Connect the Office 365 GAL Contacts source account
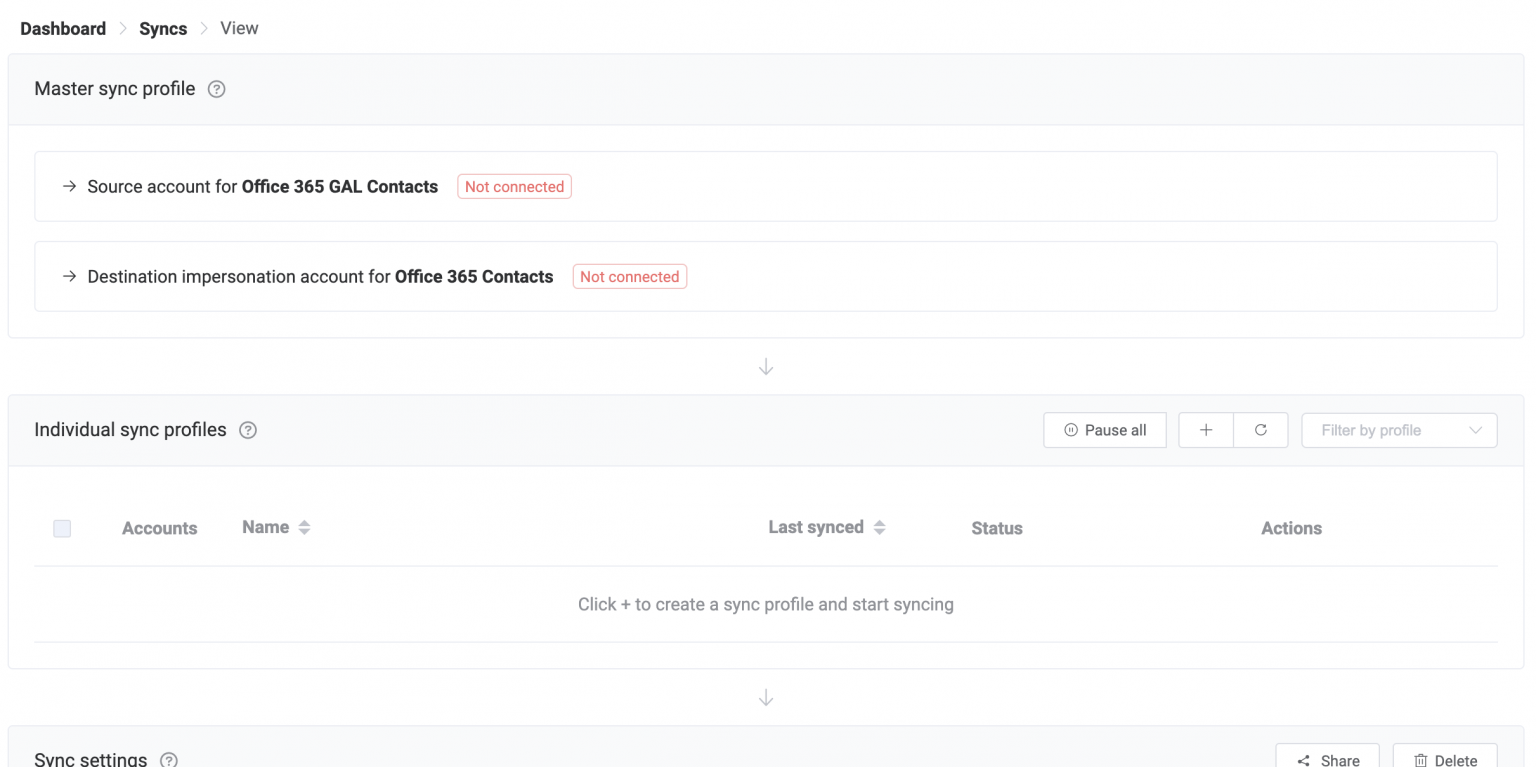This screenshot has height=767, width=1536. (514, 186)
